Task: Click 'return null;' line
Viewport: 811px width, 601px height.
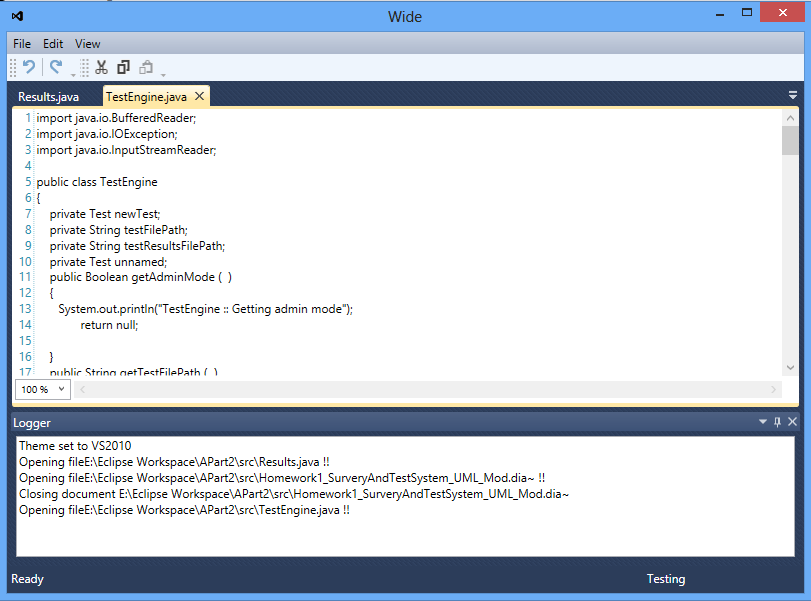Action: pos(109,325)
